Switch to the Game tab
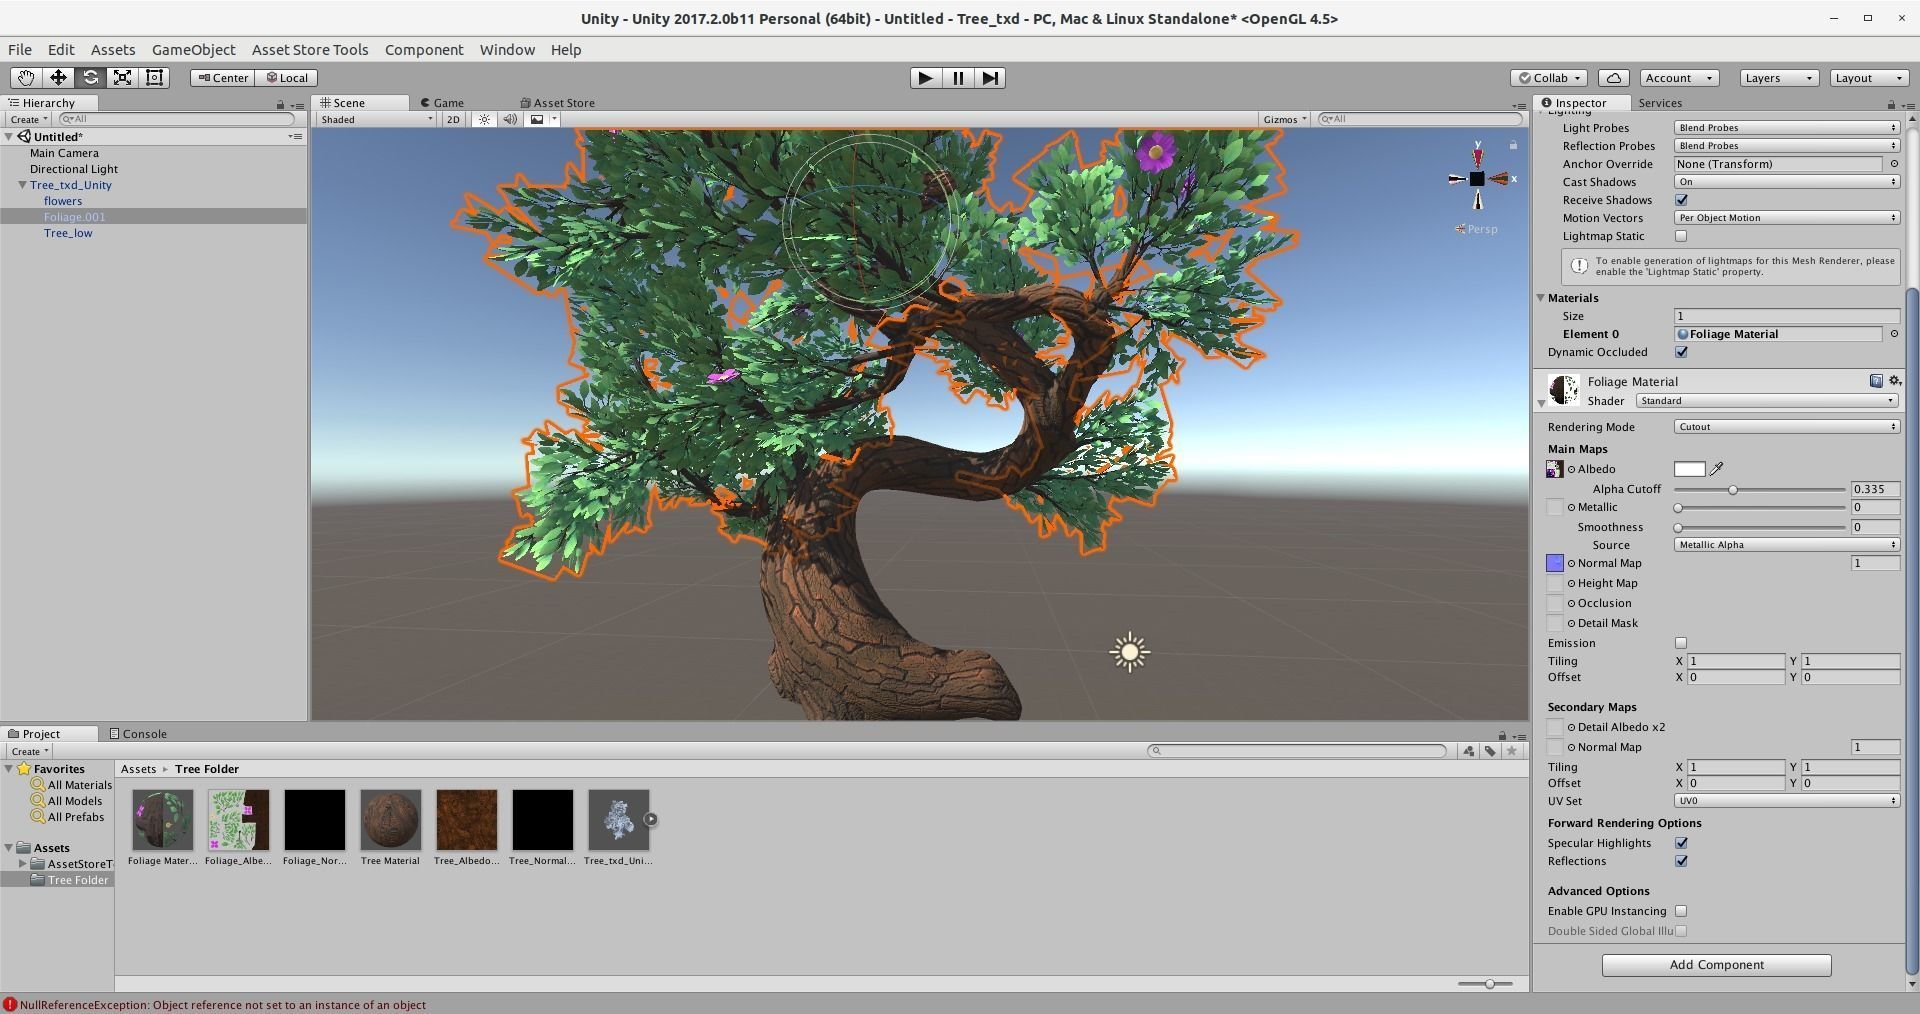Screen dimensions: 1920x1014 442,103
